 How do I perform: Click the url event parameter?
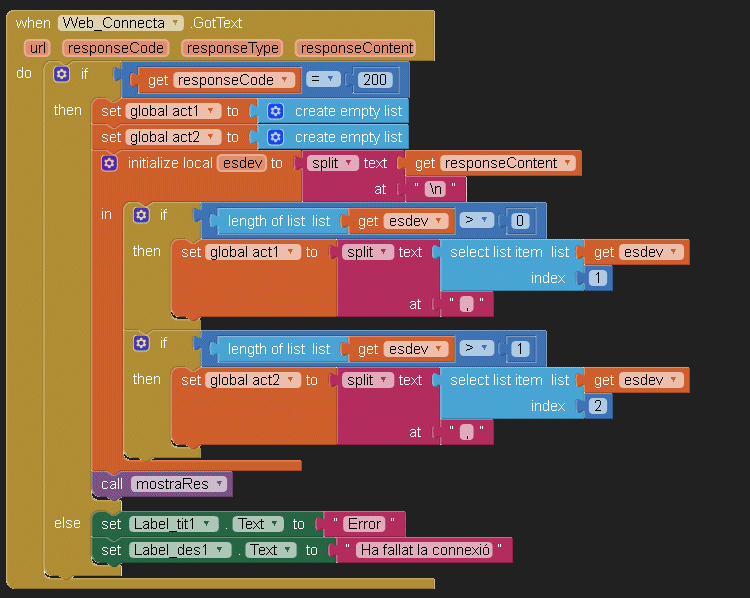38,47
